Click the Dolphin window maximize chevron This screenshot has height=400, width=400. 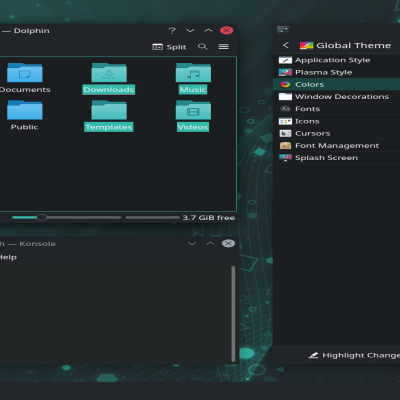[208, 31]
